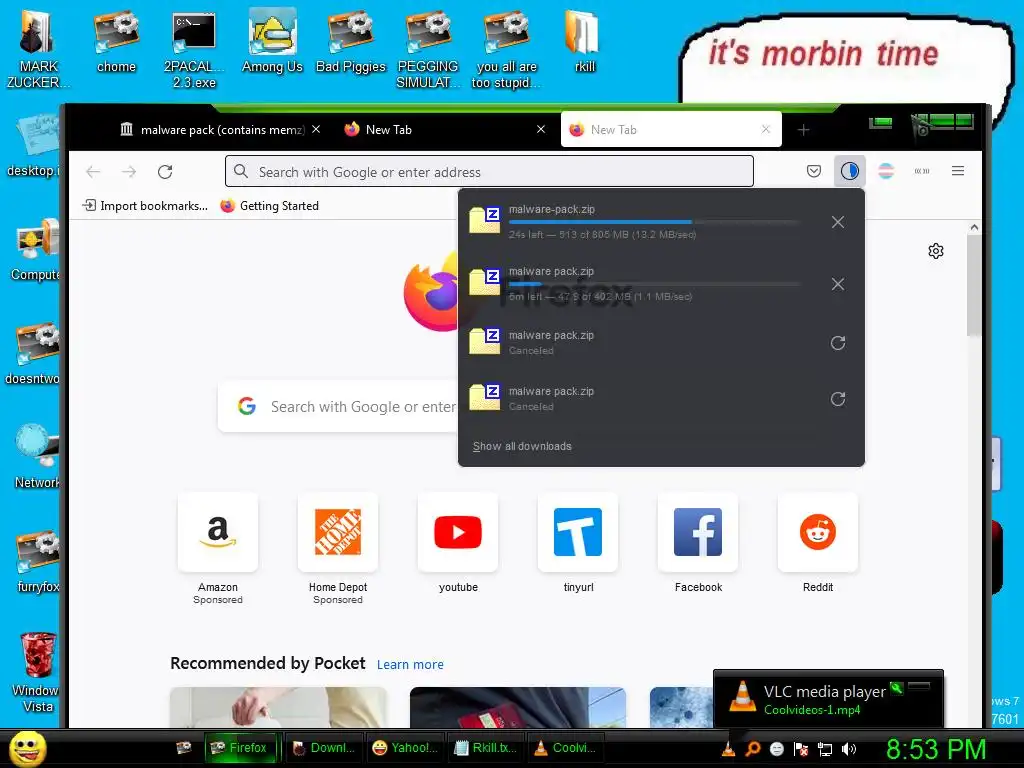
Task: Cancel the malware-pack.zip download
Action: point(838,222)
